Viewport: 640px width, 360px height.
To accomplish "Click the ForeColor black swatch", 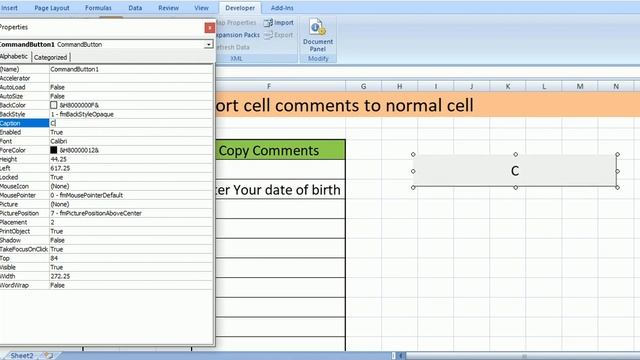I will [53, 150].
